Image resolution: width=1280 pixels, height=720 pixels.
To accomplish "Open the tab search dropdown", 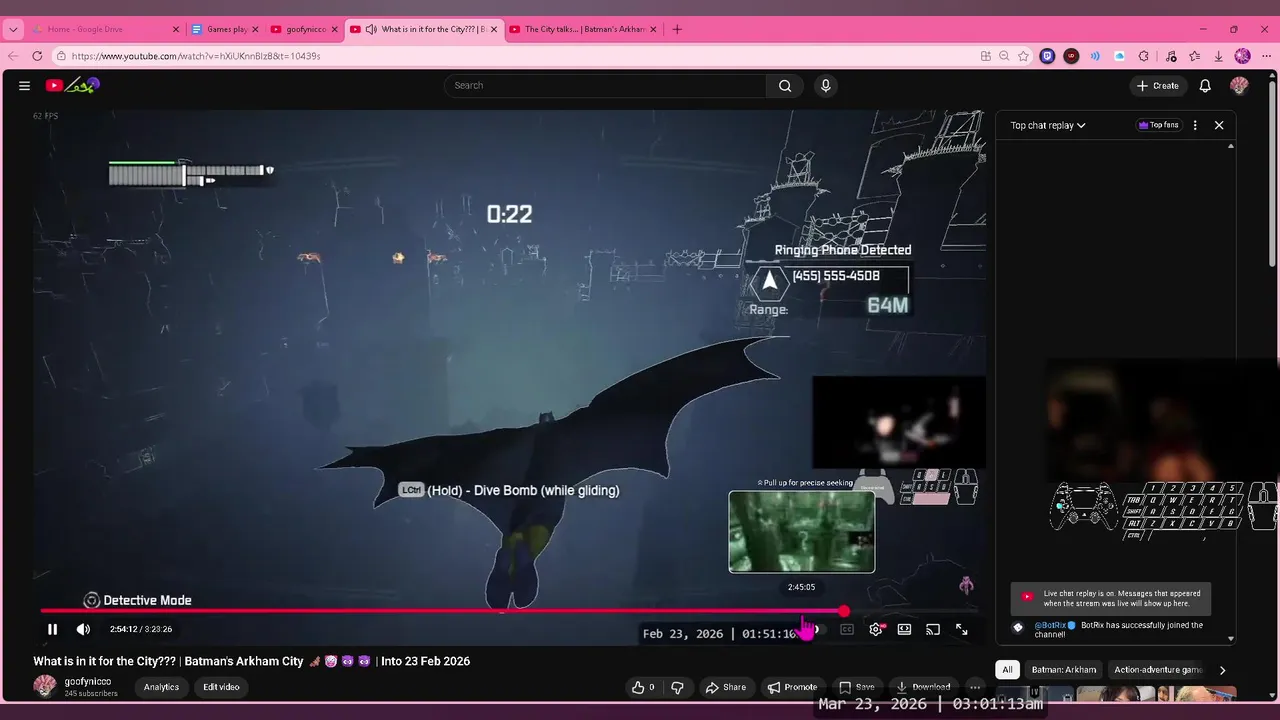I will [13, 29].
